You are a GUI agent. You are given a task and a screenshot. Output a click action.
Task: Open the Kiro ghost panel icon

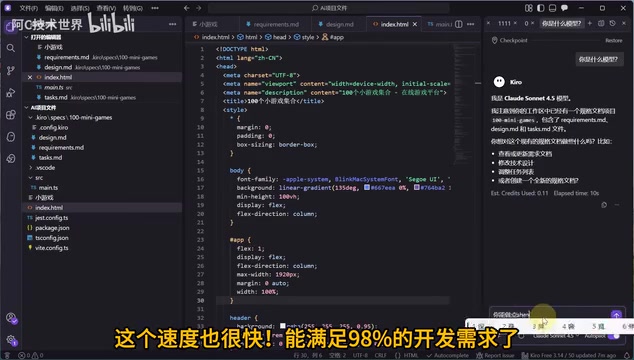[x=11, y=137]
